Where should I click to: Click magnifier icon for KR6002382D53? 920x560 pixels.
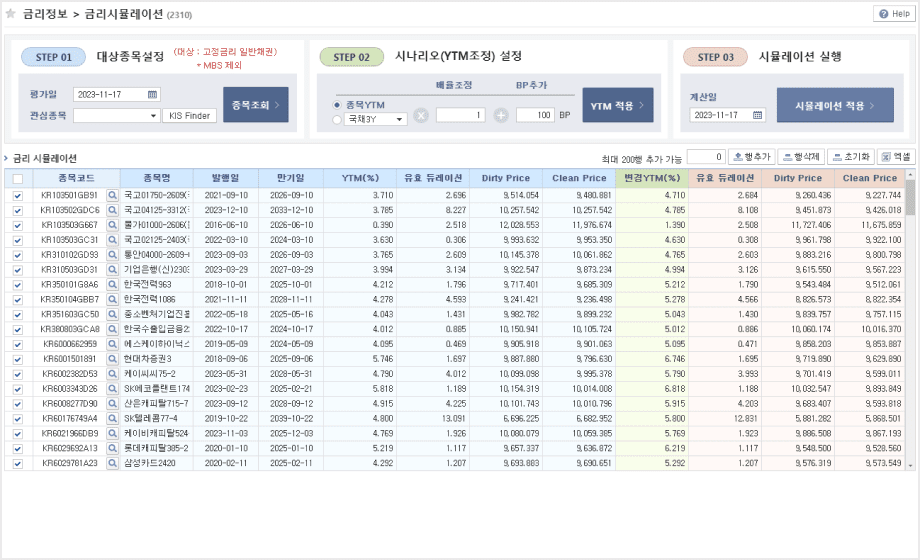pos(112,374)
